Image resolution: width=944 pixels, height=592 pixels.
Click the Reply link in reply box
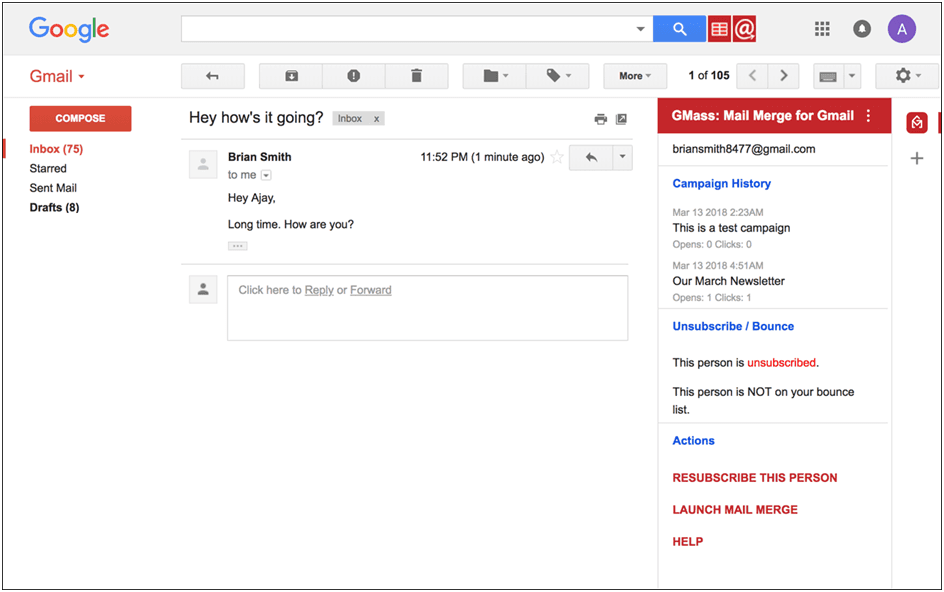(319, 290)
